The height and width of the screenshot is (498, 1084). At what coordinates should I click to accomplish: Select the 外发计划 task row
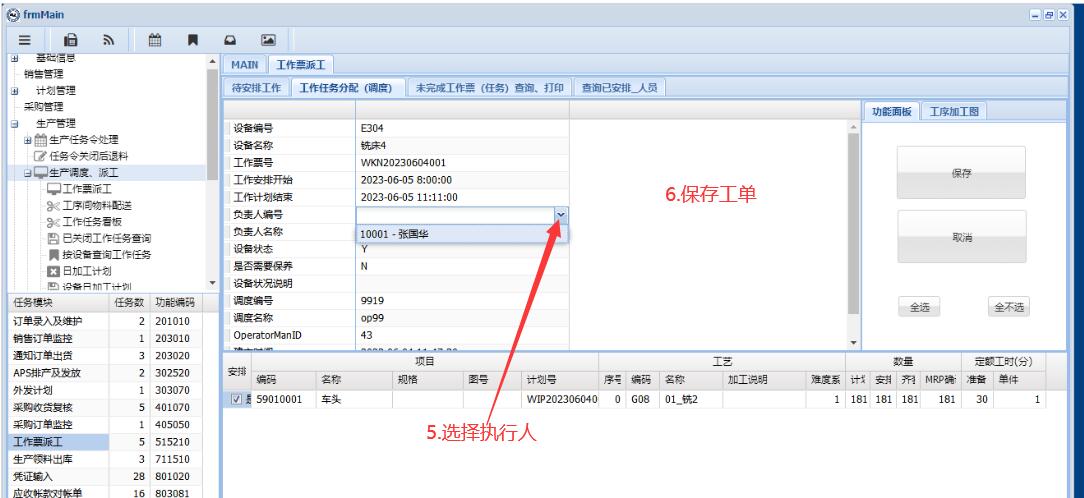106,390
